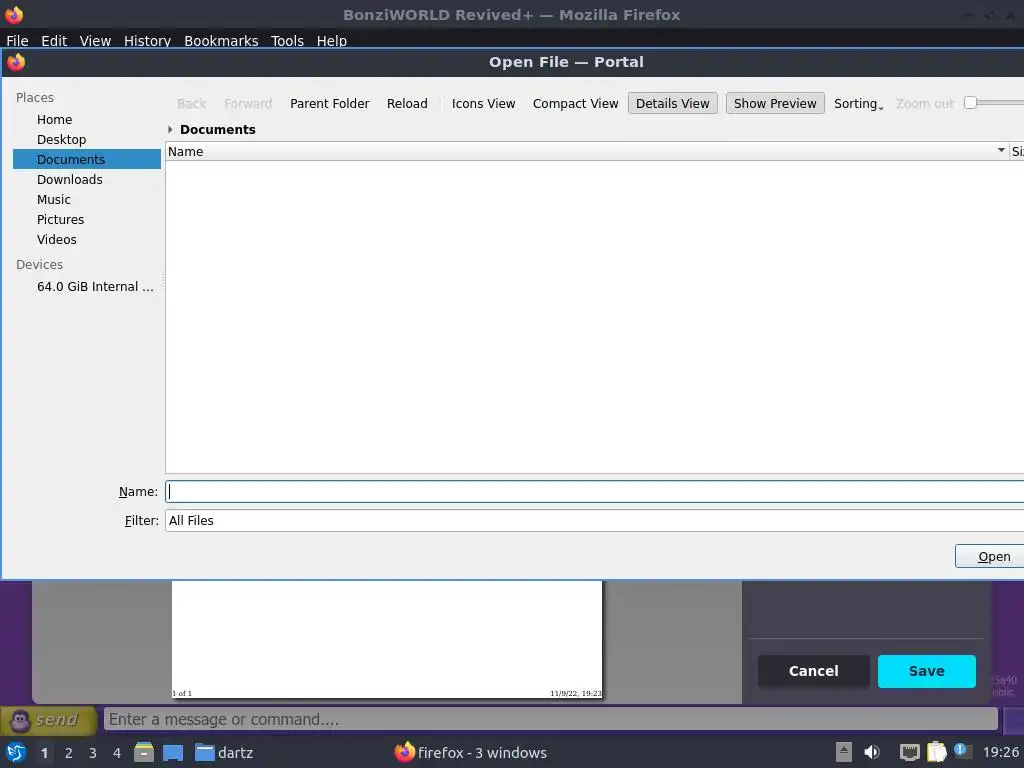Click the zoom slider handle

pyautogui.click(x=970, y=103)
